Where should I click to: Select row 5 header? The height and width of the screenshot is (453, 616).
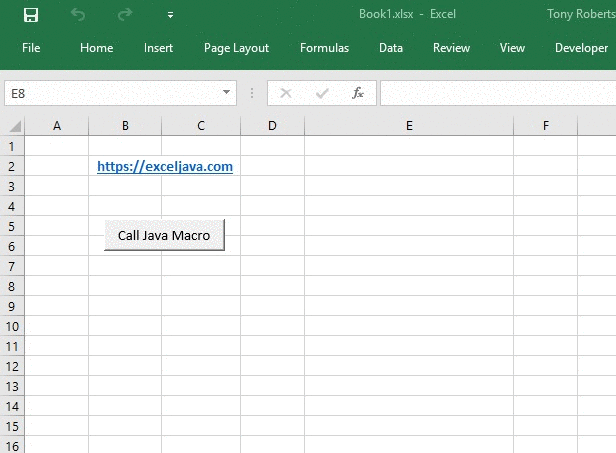(x=12, y=226)
